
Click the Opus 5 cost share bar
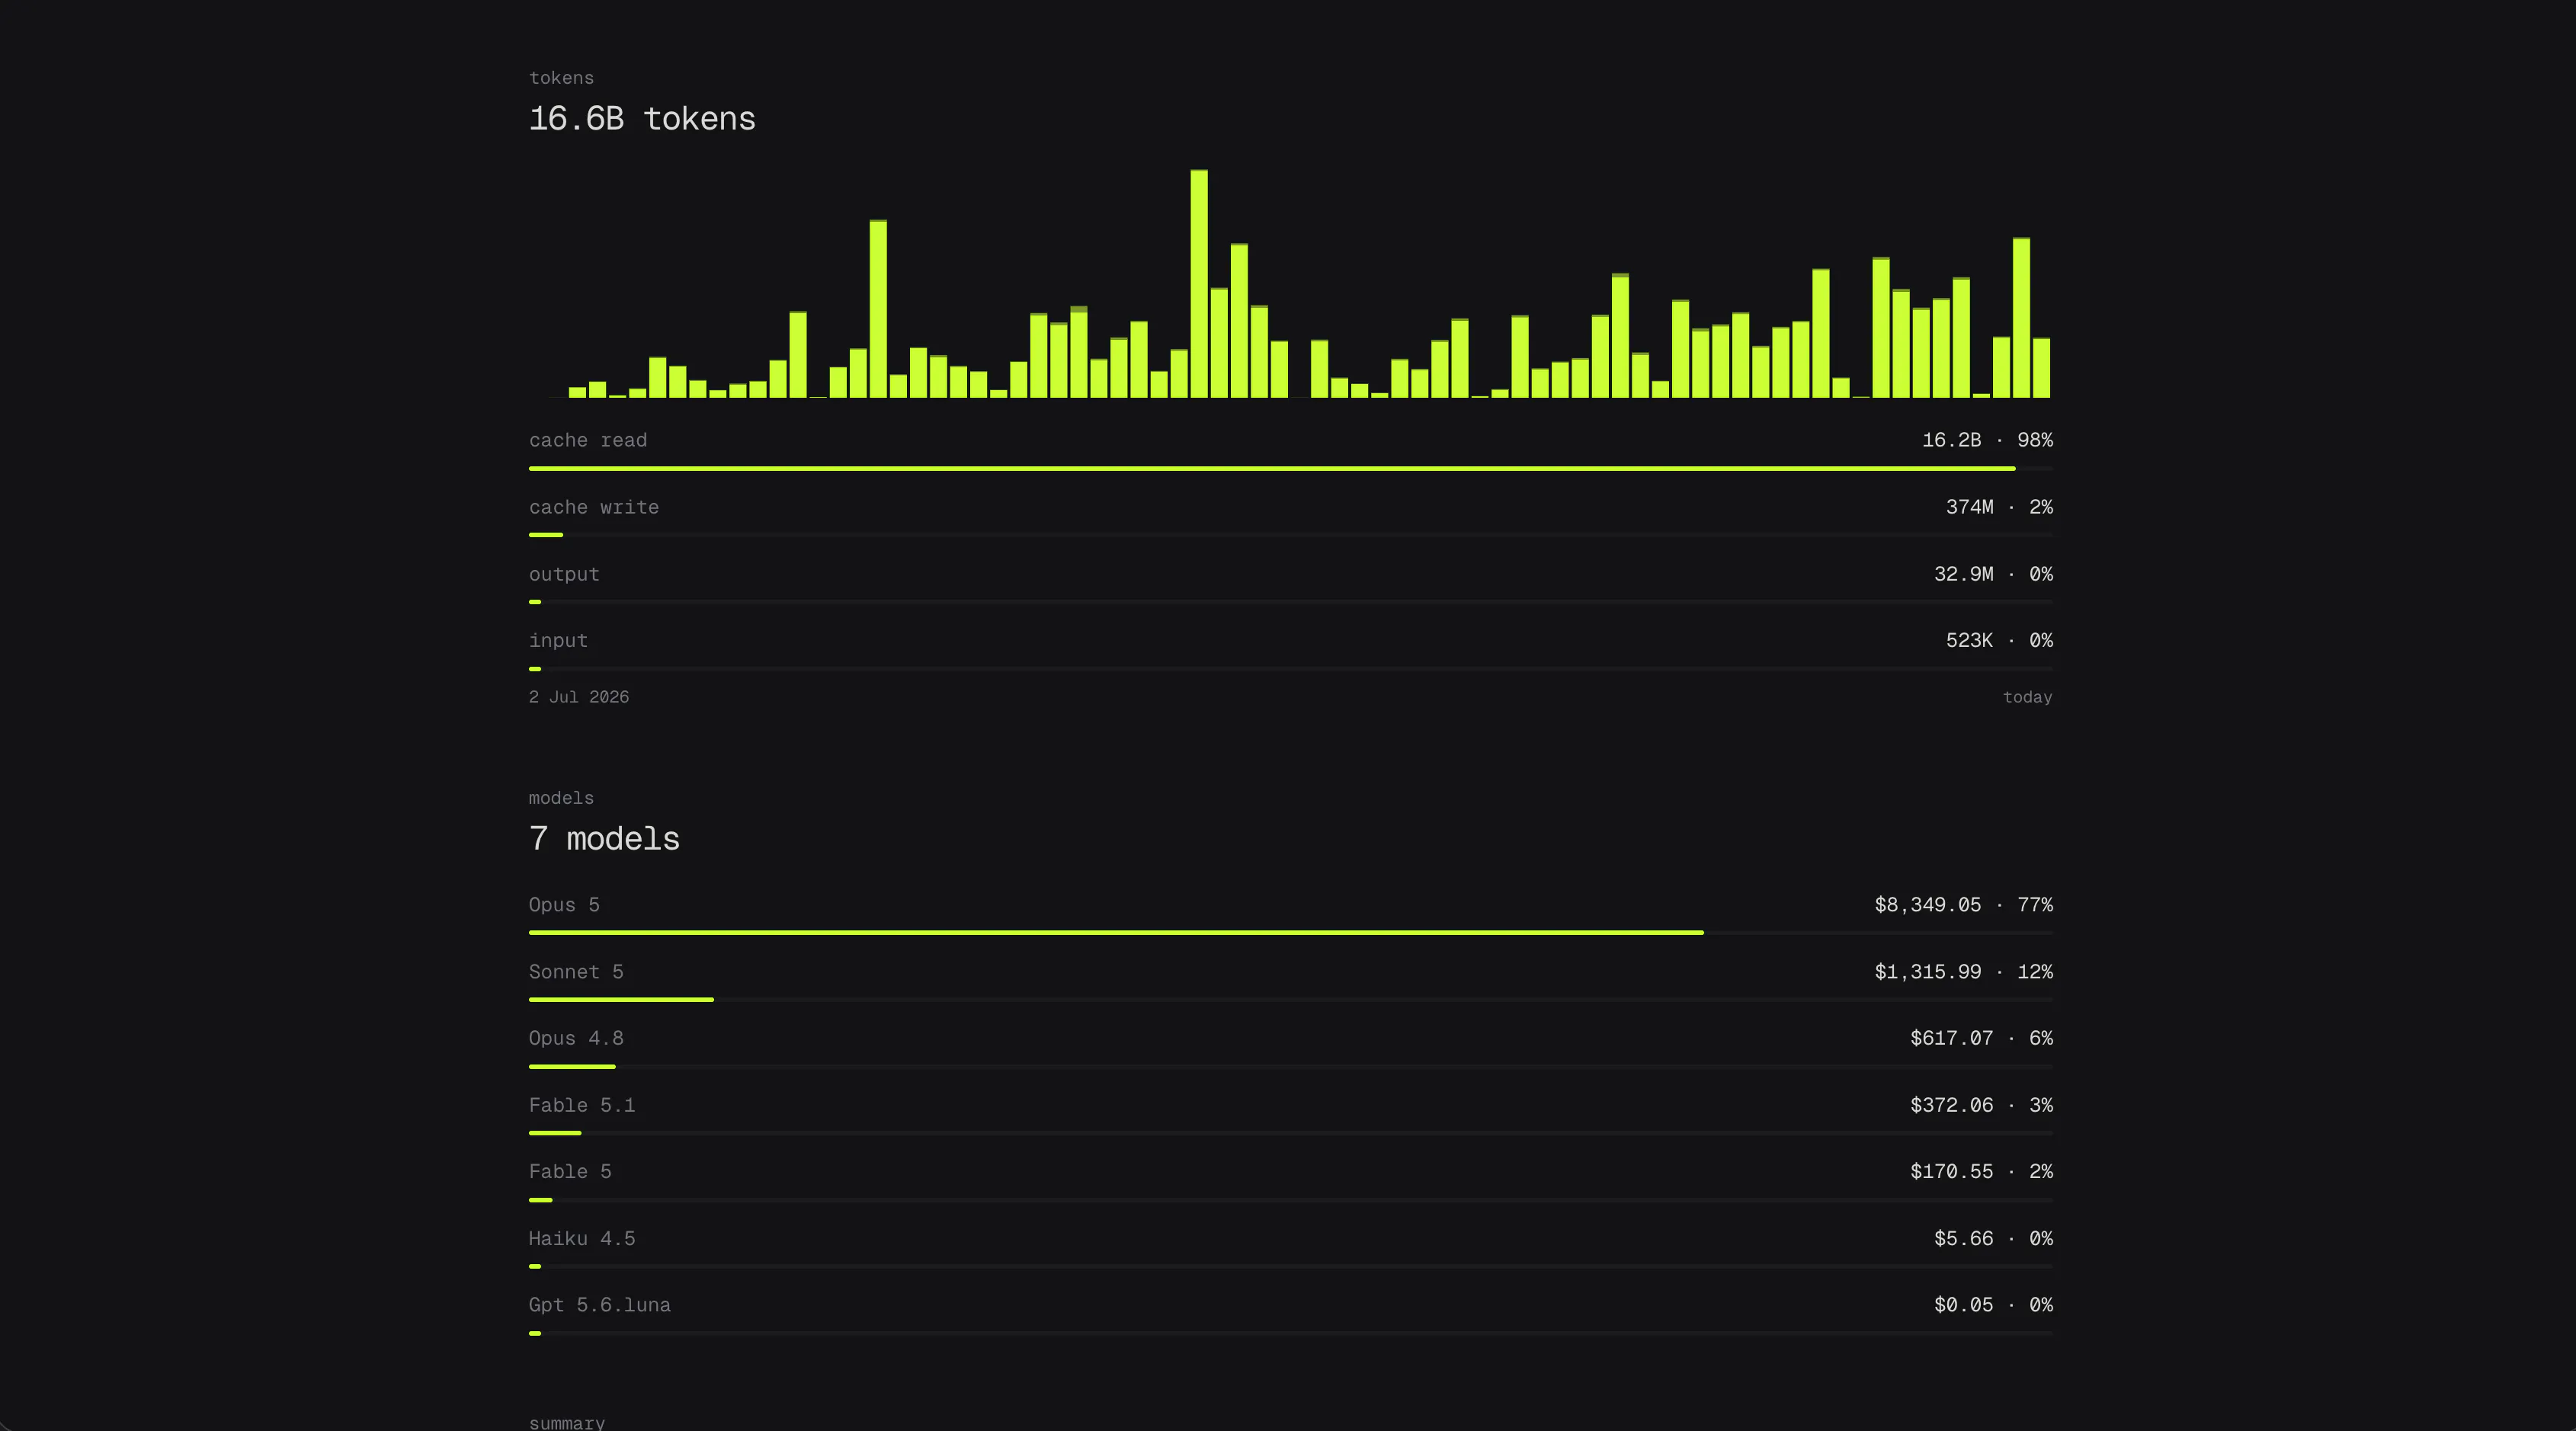click(x=1290, y=933)
